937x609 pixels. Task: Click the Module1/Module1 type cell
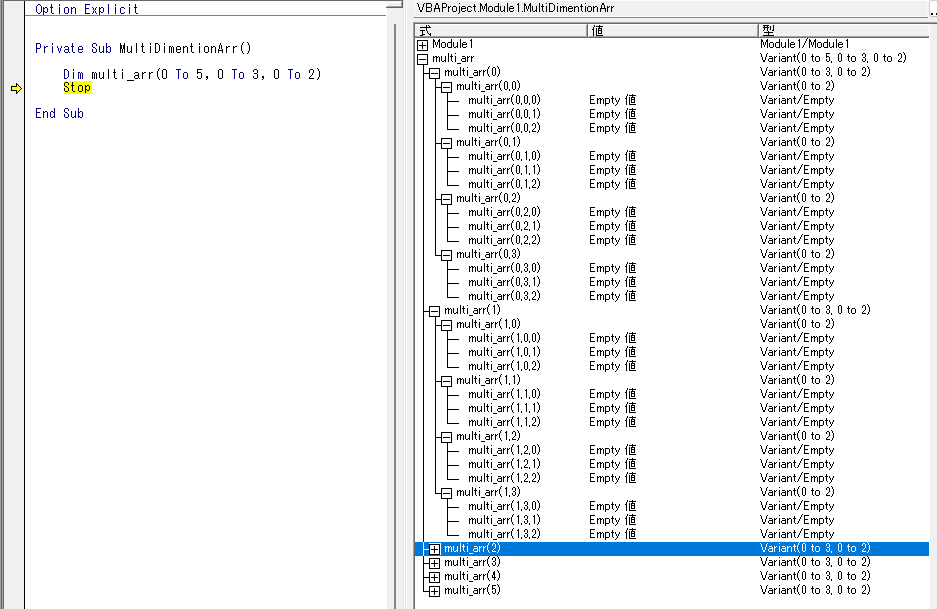pos(804,44)
